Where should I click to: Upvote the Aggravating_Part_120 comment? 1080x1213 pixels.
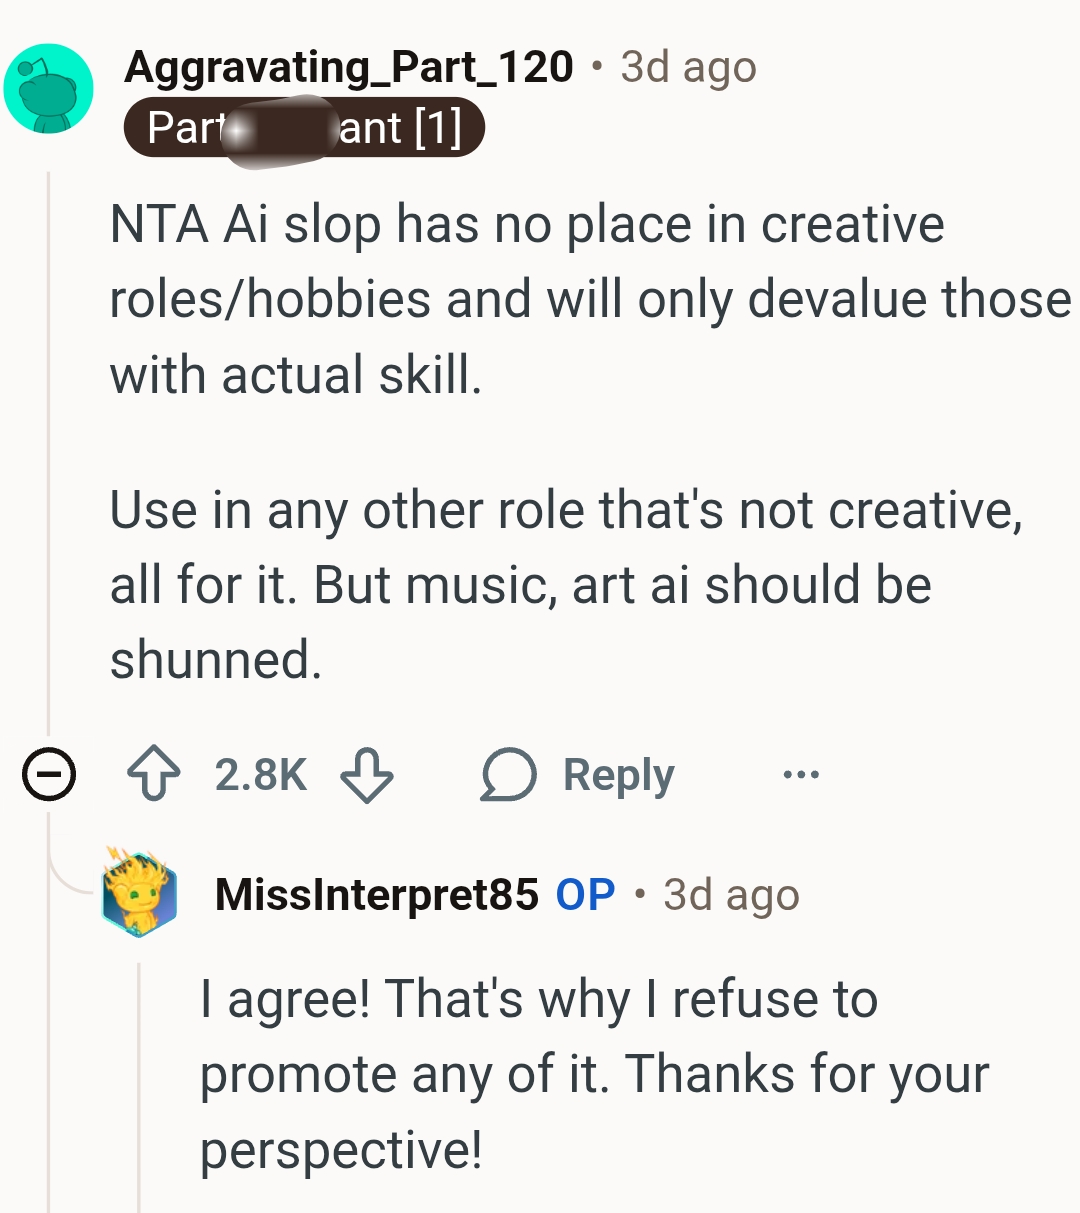(154, 775)
